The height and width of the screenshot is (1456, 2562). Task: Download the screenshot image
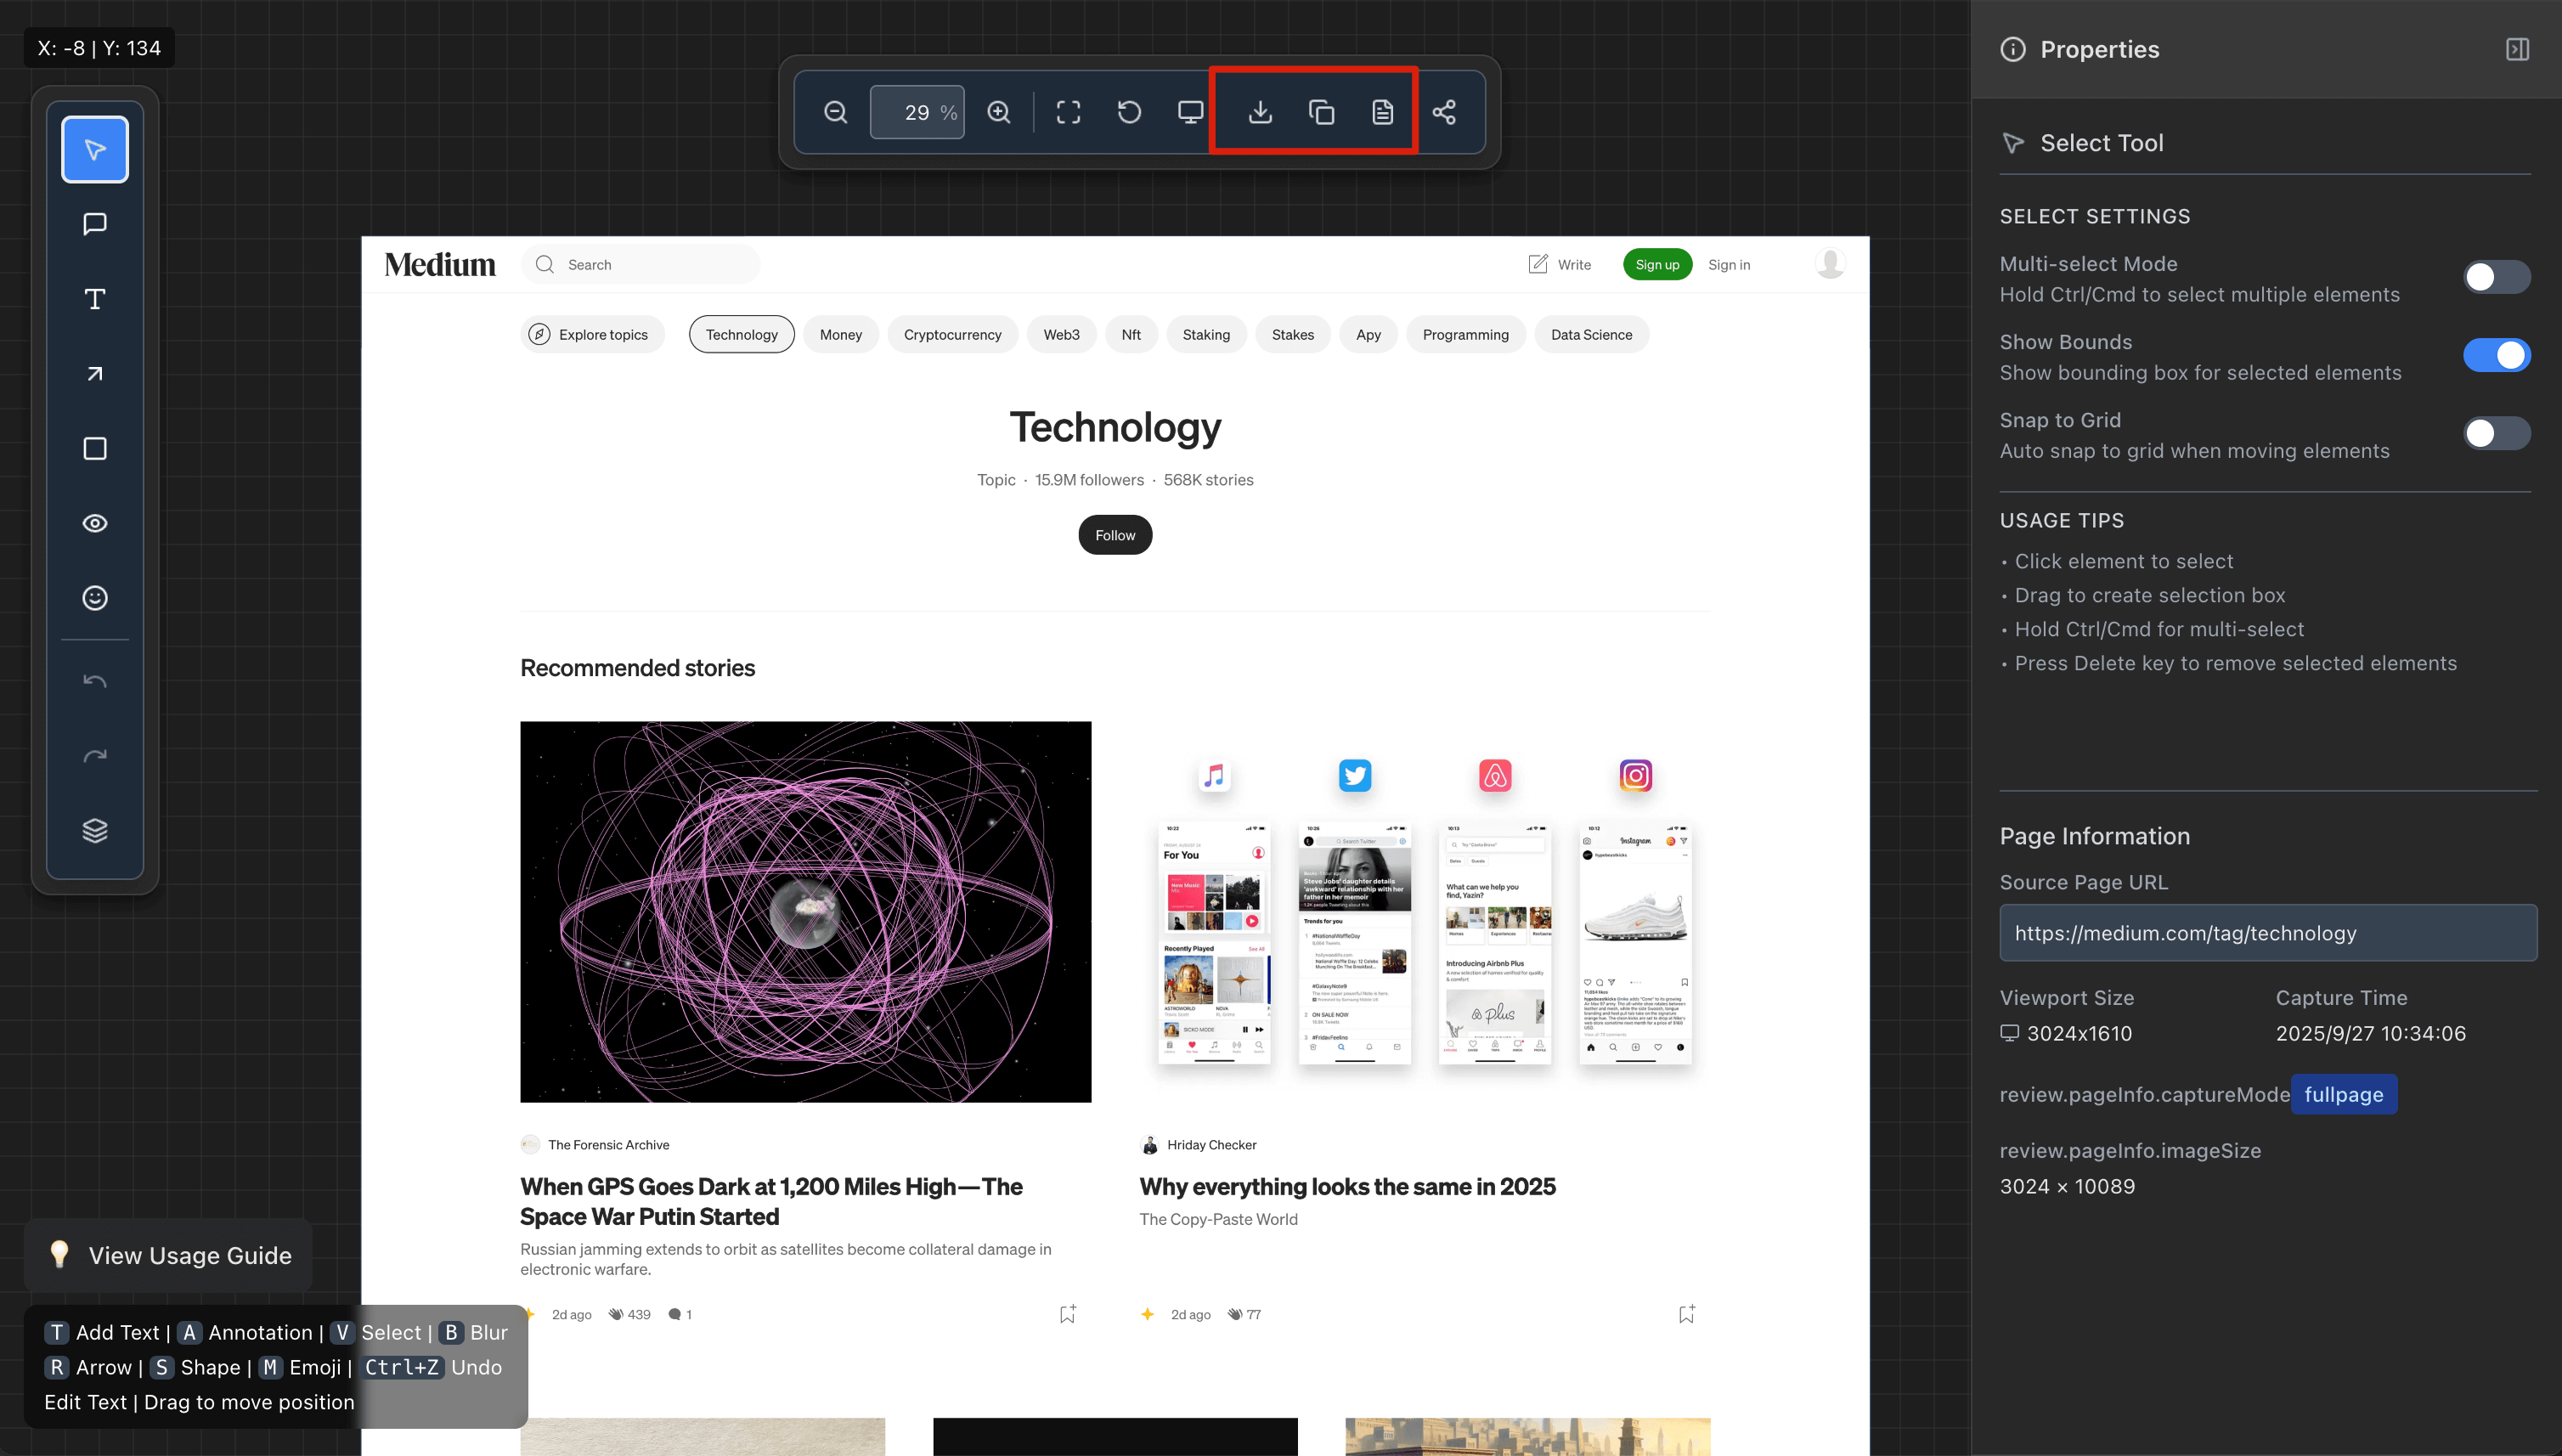[1260, 112]
